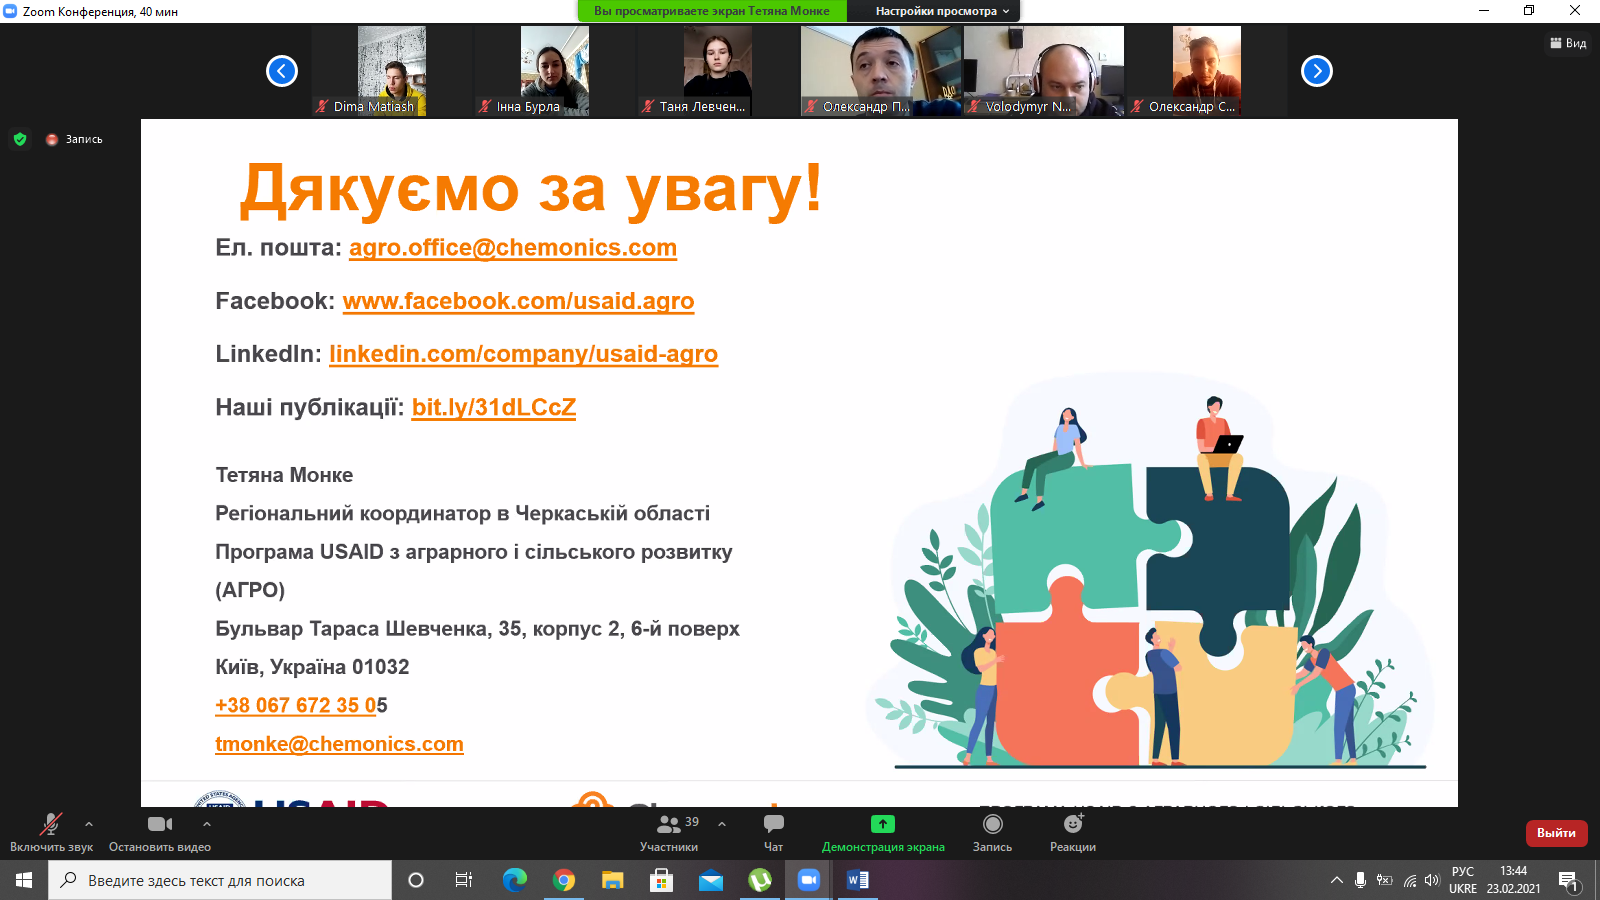The height and width of the screenshot is (900, 1600).
Task: Open Microsoft Store from taskbar
Action: point(661,880)
